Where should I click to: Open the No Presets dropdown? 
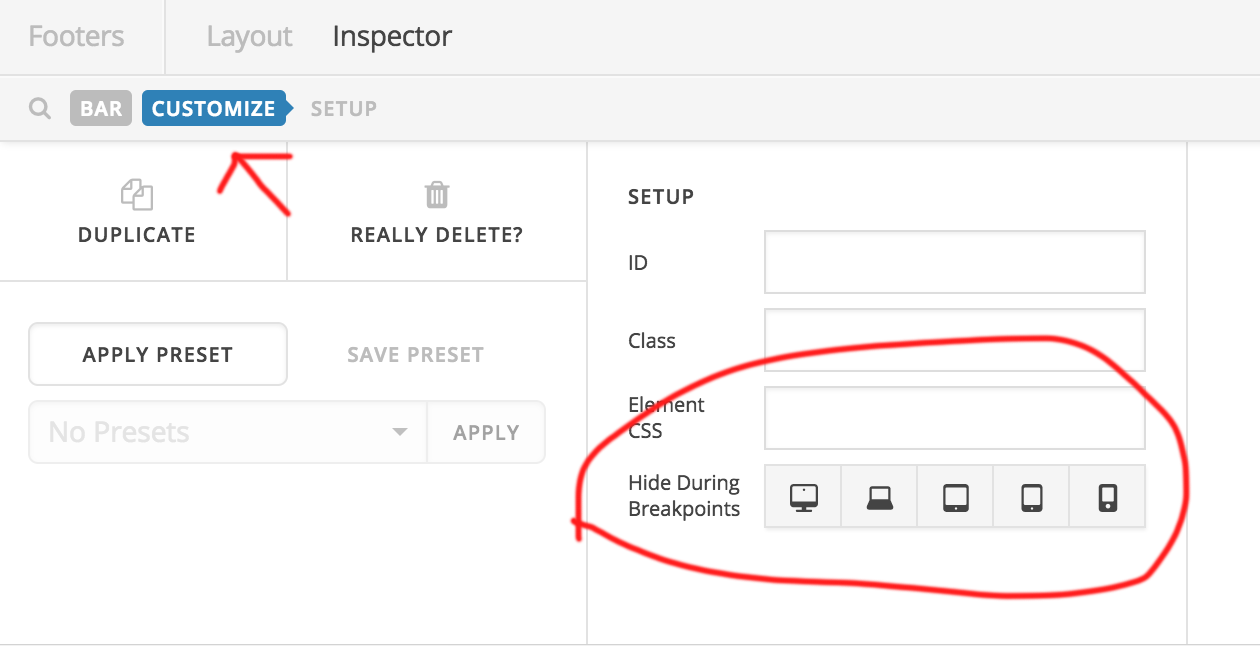(x=228, y=432)
